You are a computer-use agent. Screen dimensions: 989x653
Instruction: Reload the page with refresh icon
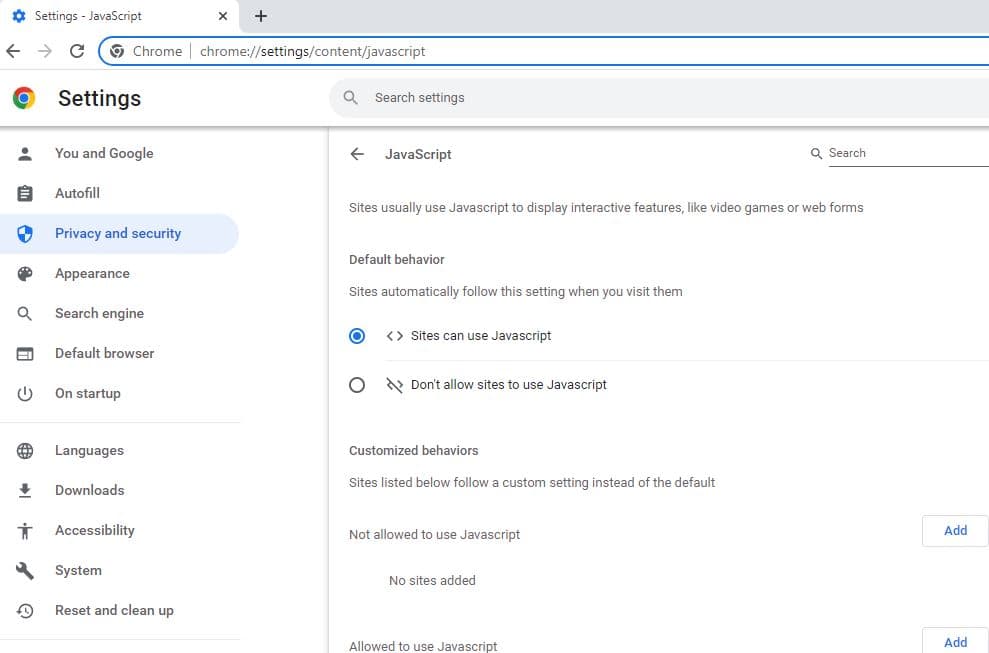click(77, 51)
